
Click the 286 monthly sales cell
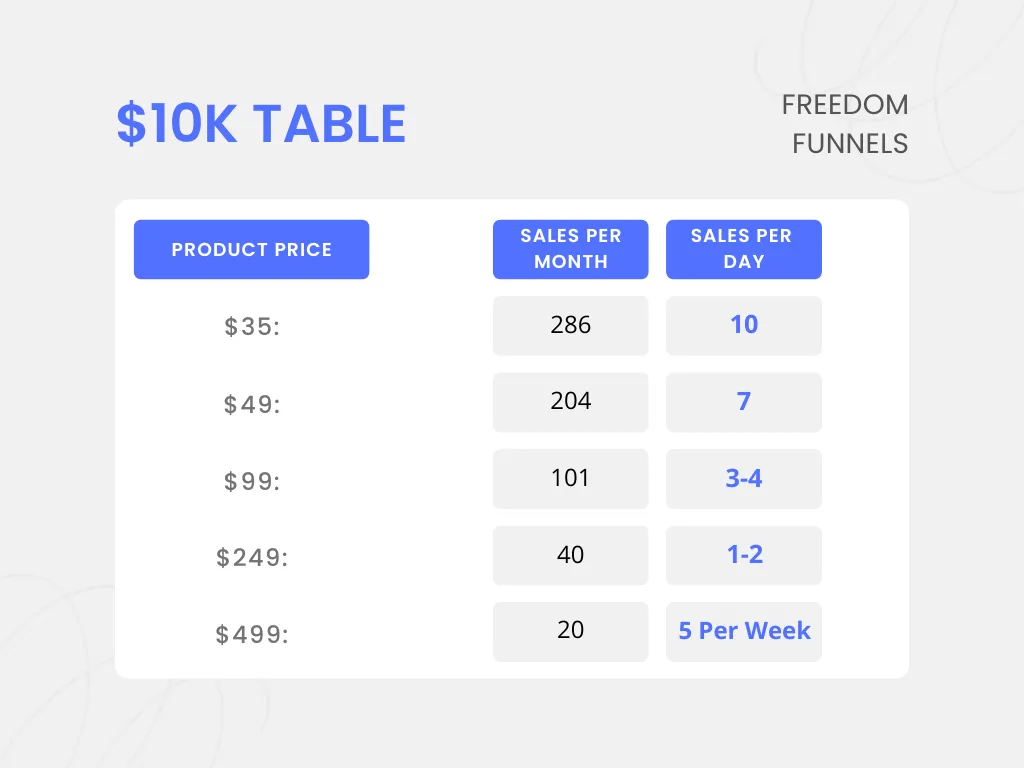570,325
